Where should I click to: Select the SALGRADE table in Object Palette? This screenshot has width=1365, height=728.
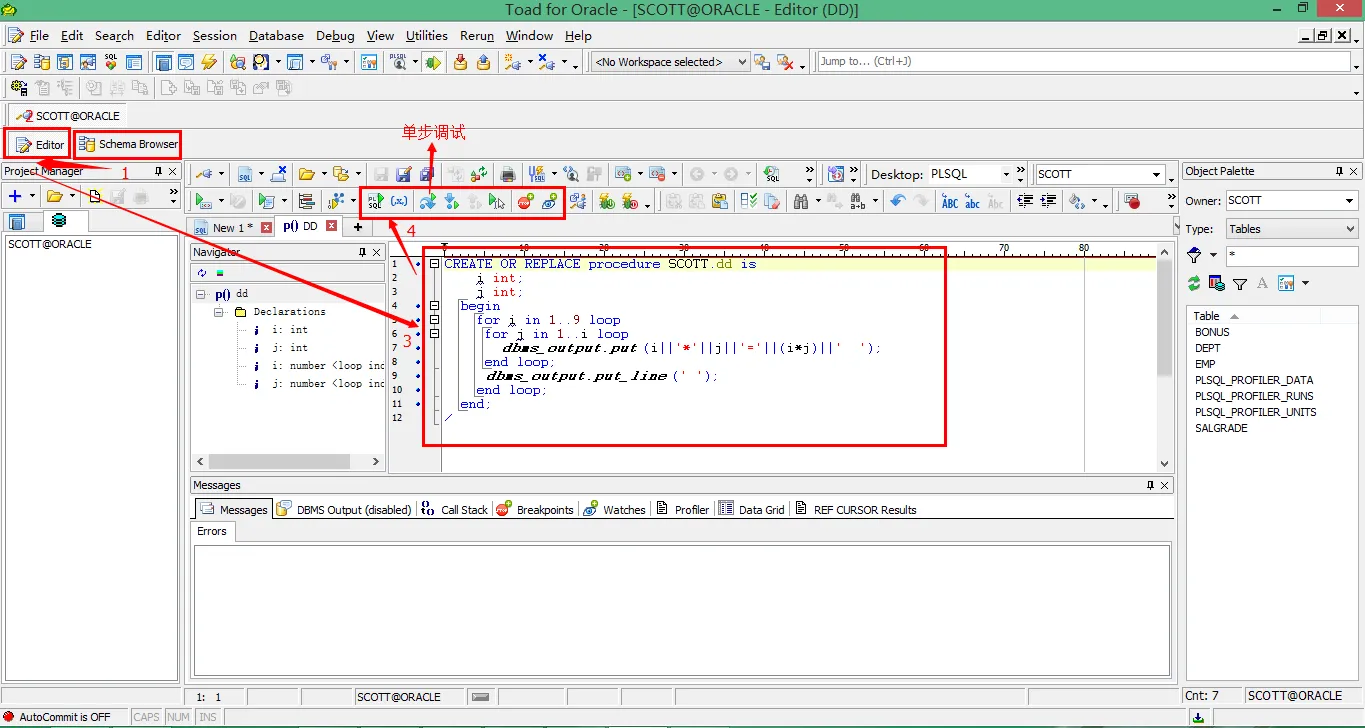[1221, 428]
